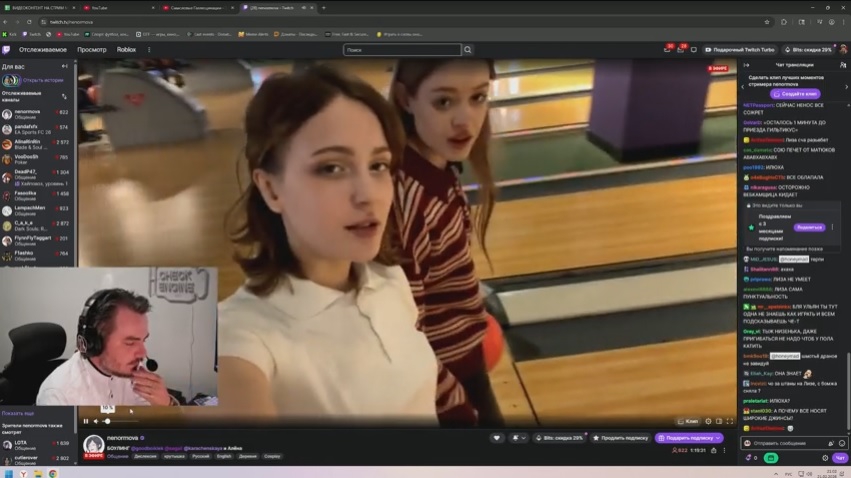This screenshot has width=851, height=478.
Task: Switch the player to fullscreen
Action: 730,421
